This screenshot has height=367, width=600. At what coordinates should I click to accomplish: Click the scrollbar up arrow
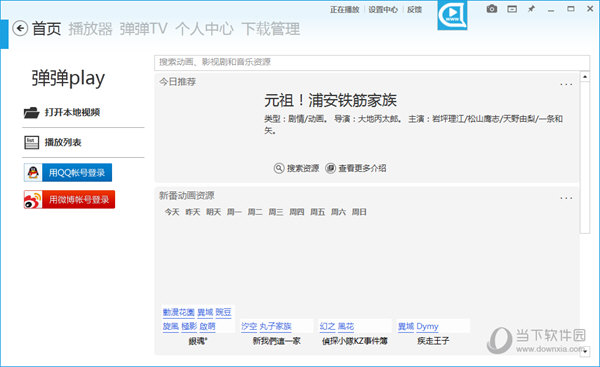pos(585,77)
